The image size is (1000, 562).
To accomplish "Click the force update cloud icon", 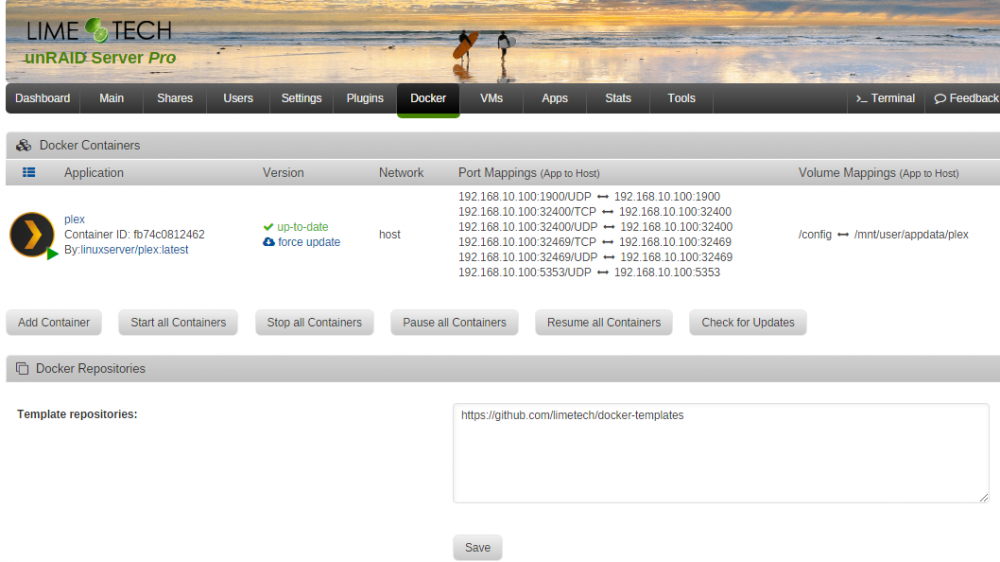I will coord(268,242).
